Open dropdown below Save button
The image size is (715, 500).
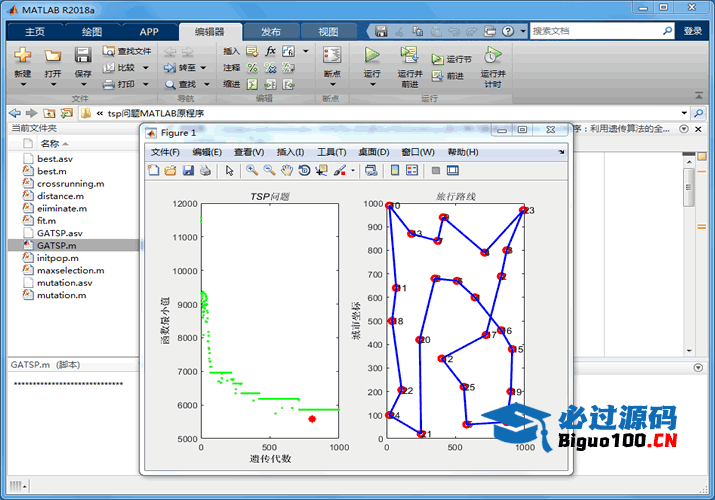83,84
